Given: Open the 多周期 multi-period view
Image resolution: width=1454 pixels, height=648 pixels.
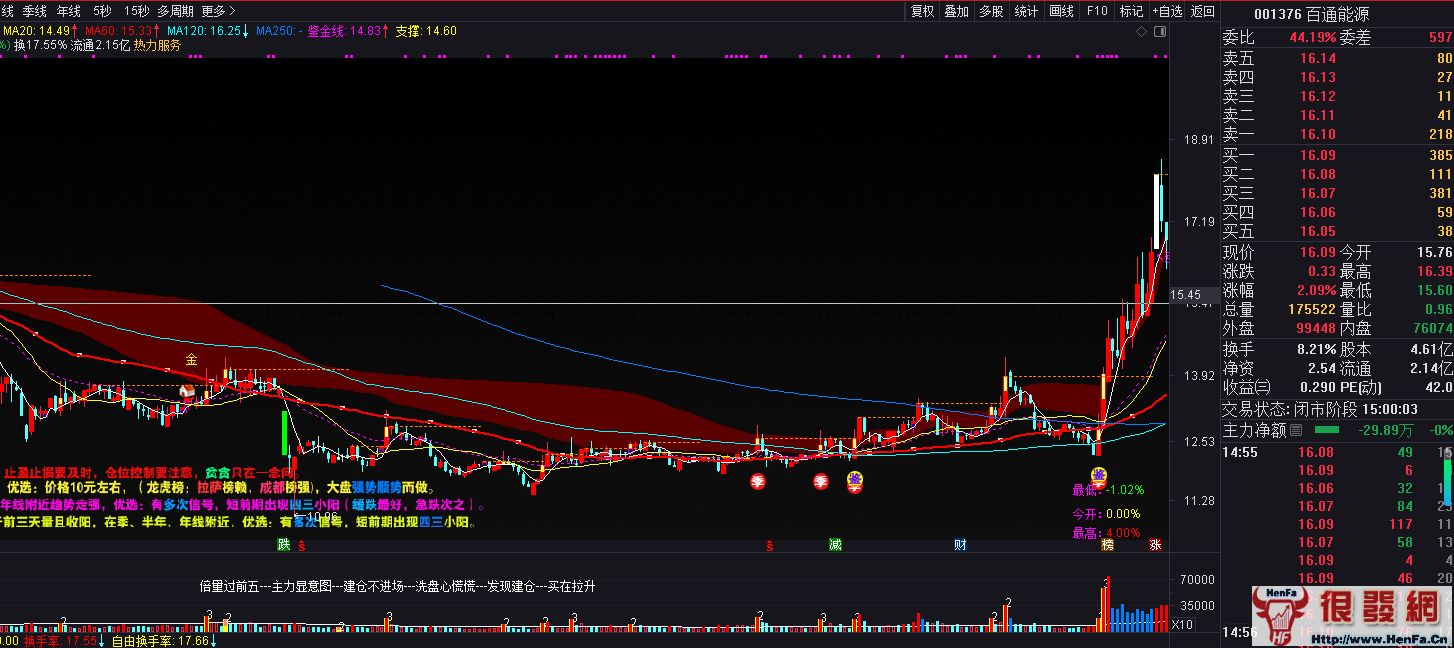Looking at the screenshot, I should pos(175,11).
